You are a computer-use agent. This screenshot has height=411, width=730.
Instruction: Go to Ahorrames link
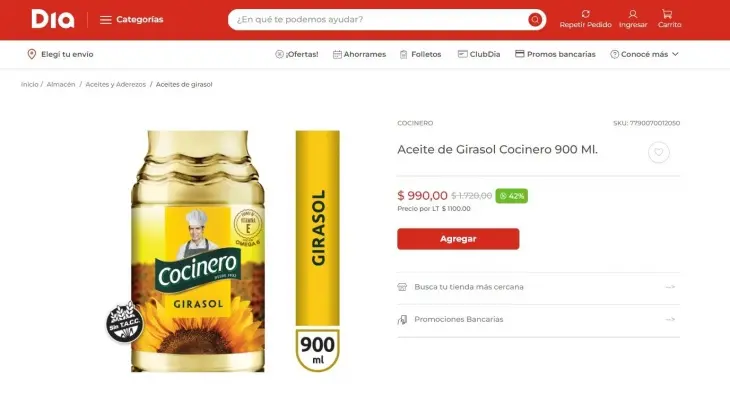[x=359, y=54]
